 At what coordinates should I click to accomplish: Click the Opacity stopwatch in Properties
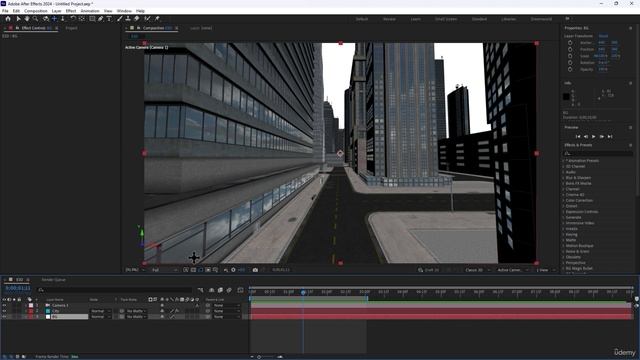click(x=570, y=69)
